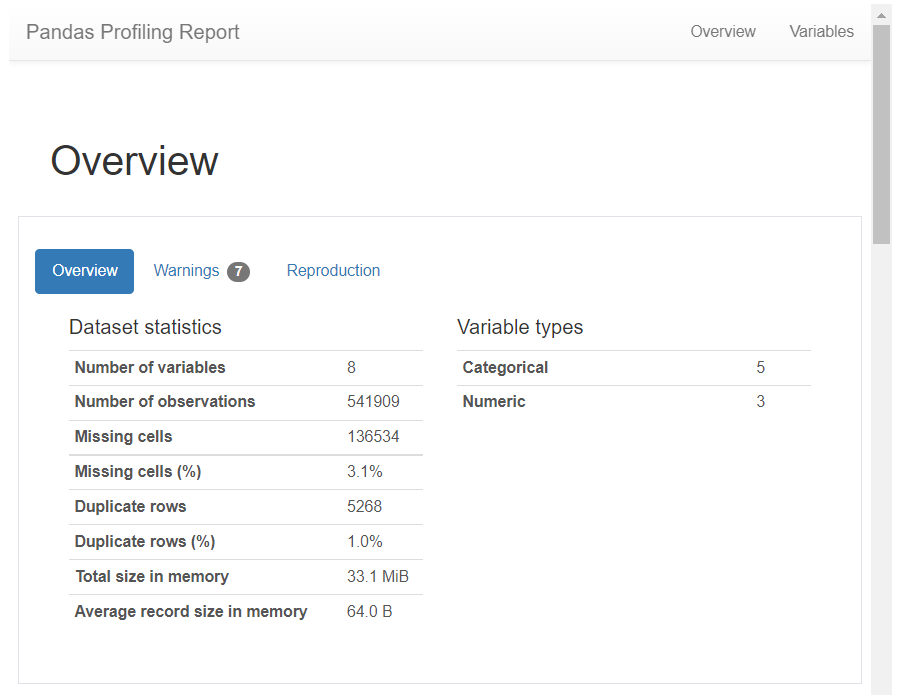Select the blue Overview tab

85,271
